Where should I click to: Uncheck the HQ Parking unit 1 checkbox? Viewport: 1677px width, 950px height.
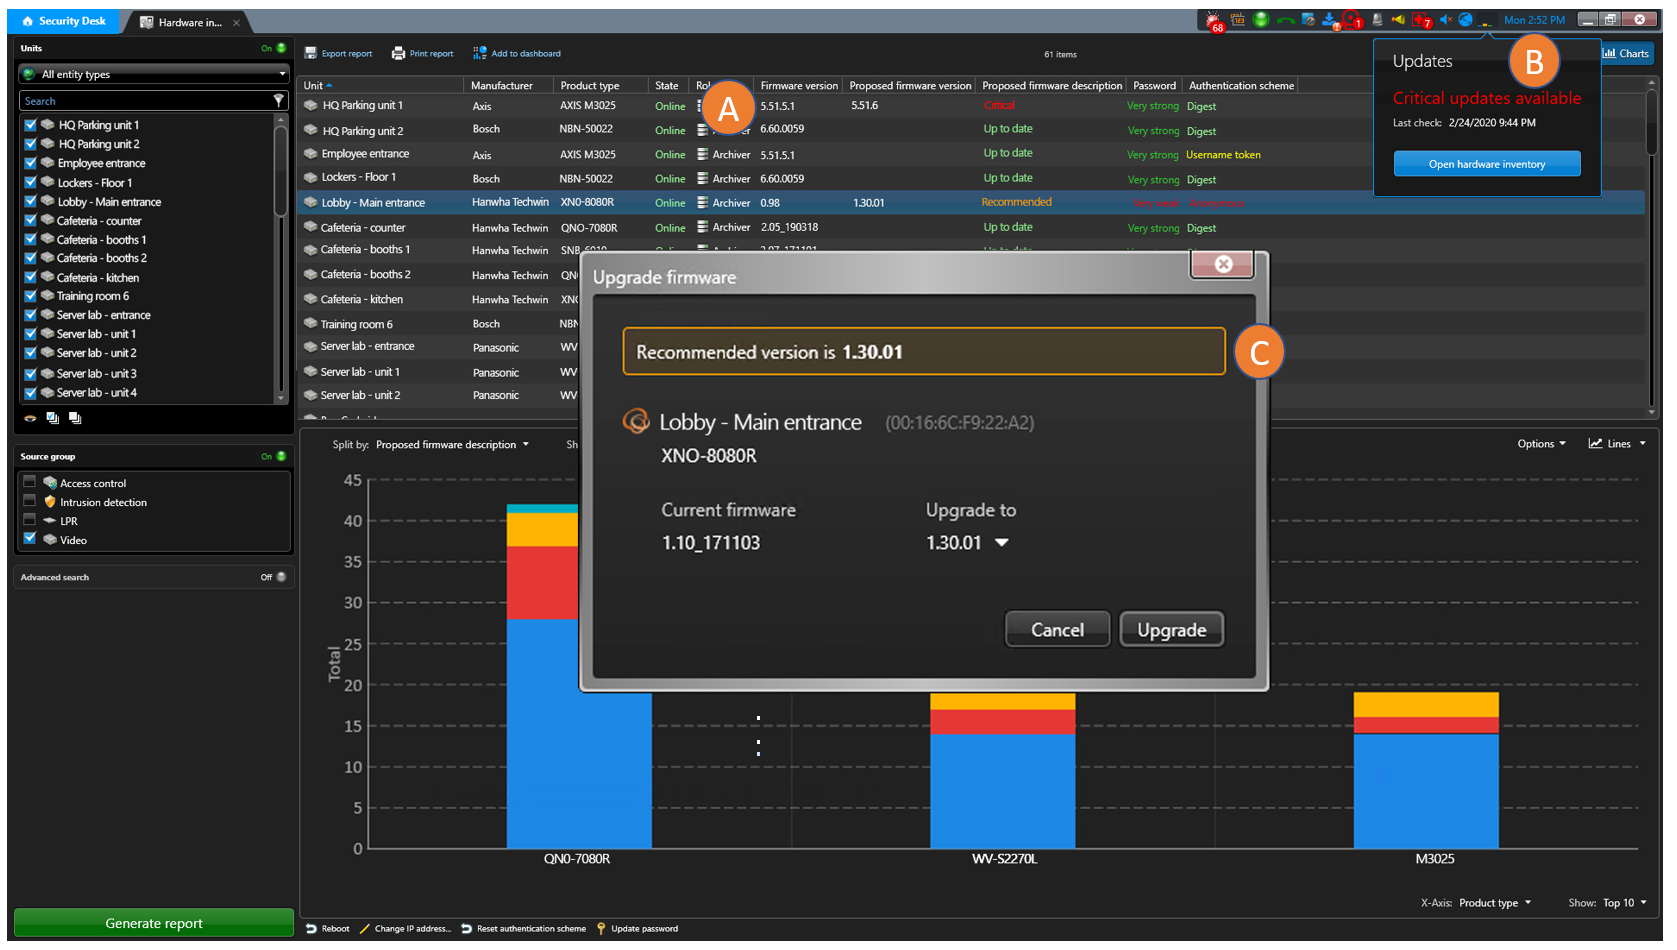(29, 124)
